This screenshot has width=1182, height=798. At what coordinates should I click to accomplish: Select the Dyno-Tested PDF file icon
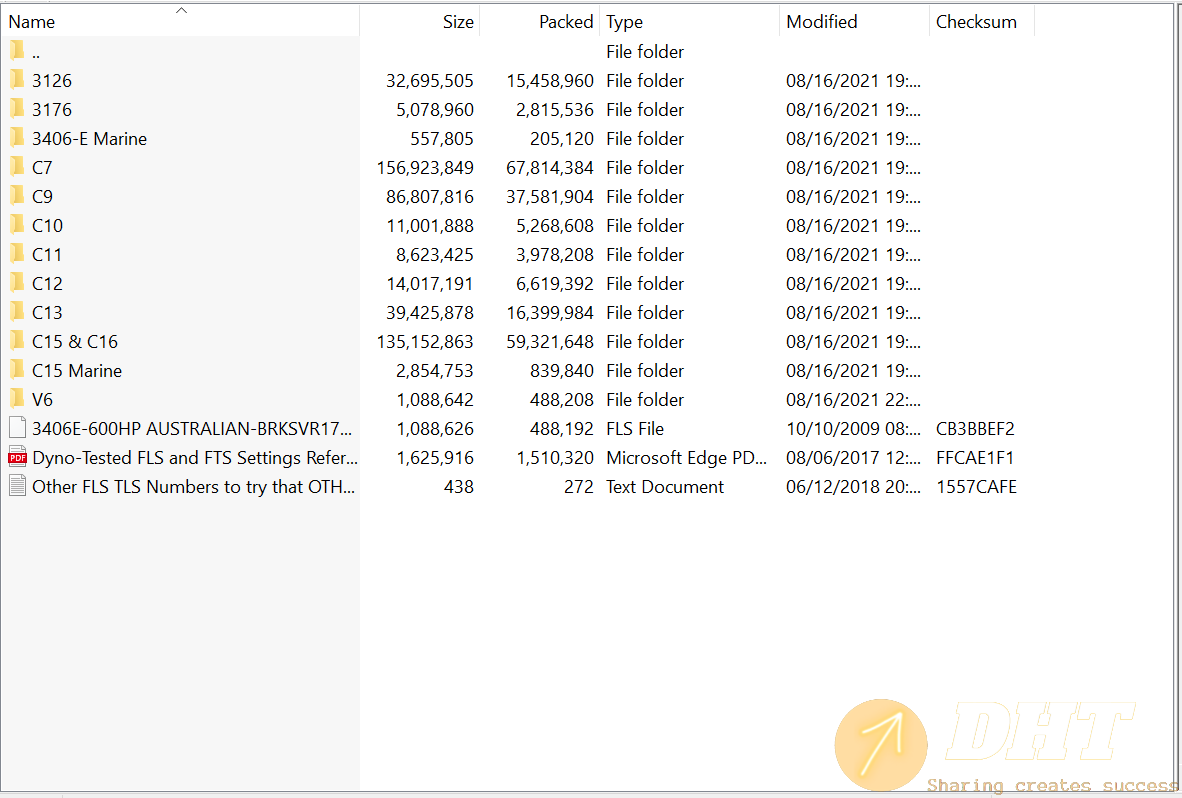click(x=17, y=458)
